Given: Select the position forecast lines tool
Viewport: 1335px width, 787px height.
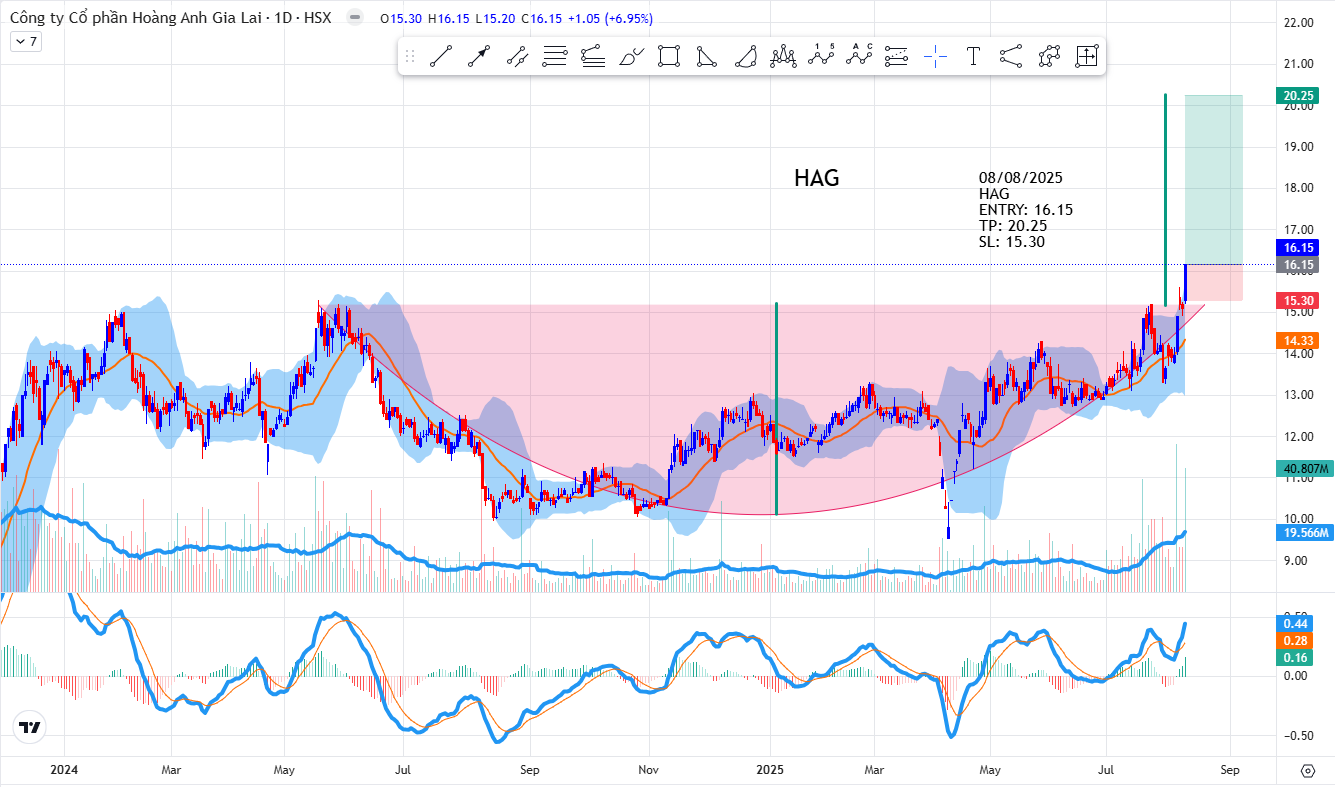Looking at the screenshot, I should point(897,57).
